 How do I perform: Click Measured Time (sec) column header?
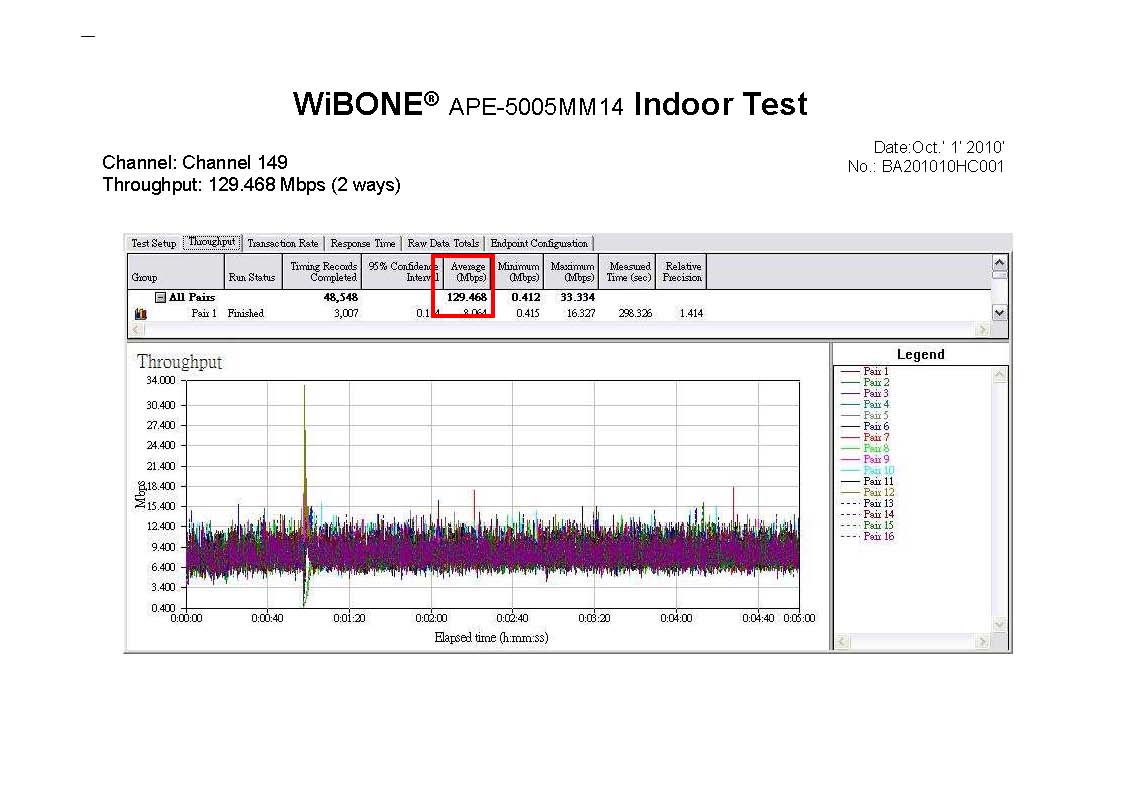pos(627,272)
